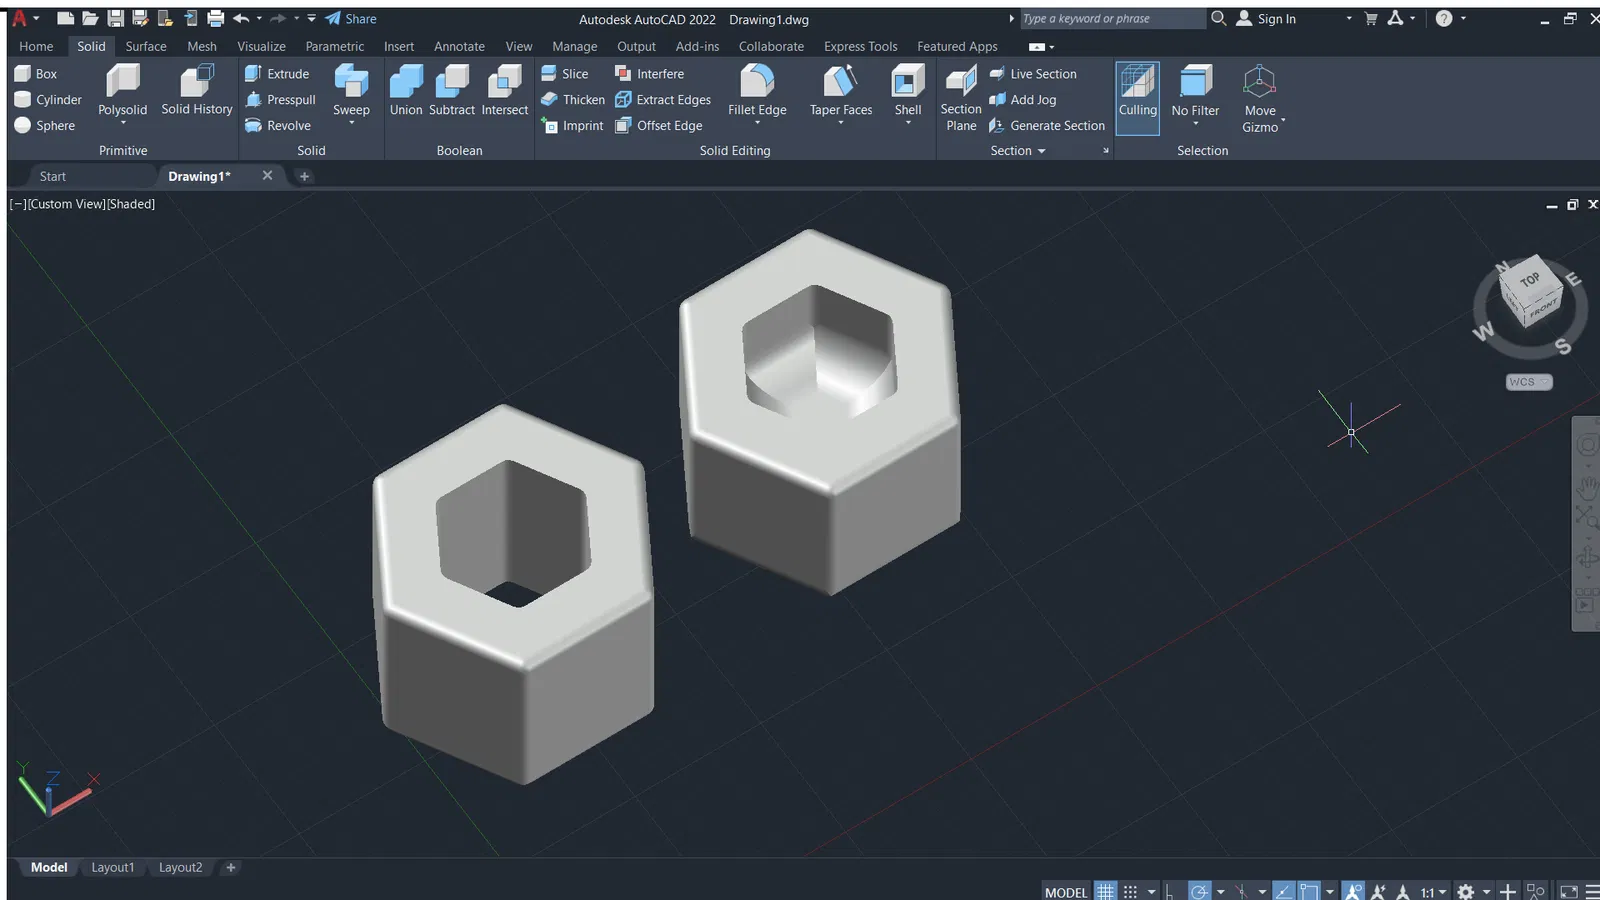Click the Shell tool icon
Viewport: 1600px width, 900px height.
click(x=908, y=82)
